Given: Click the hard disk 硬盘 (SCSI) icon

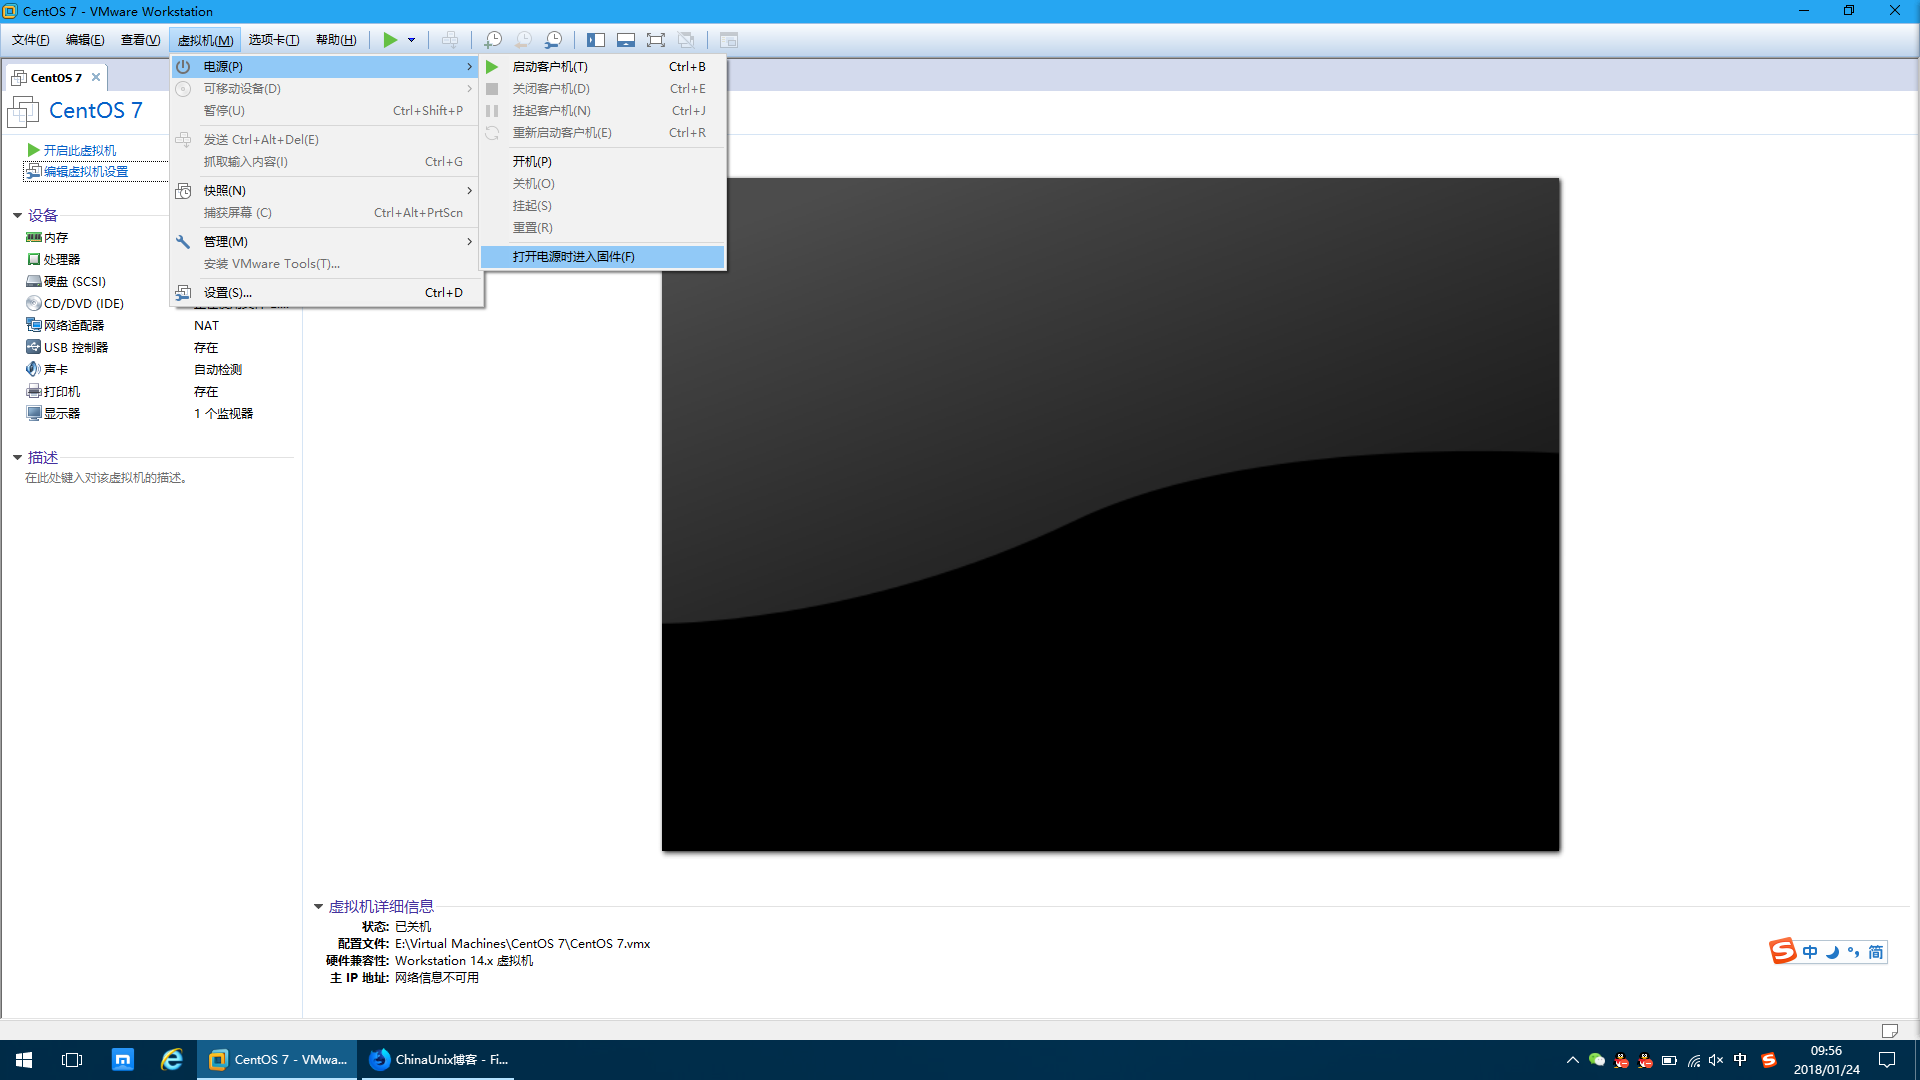Looking at the screenshot, I should 34,281.
